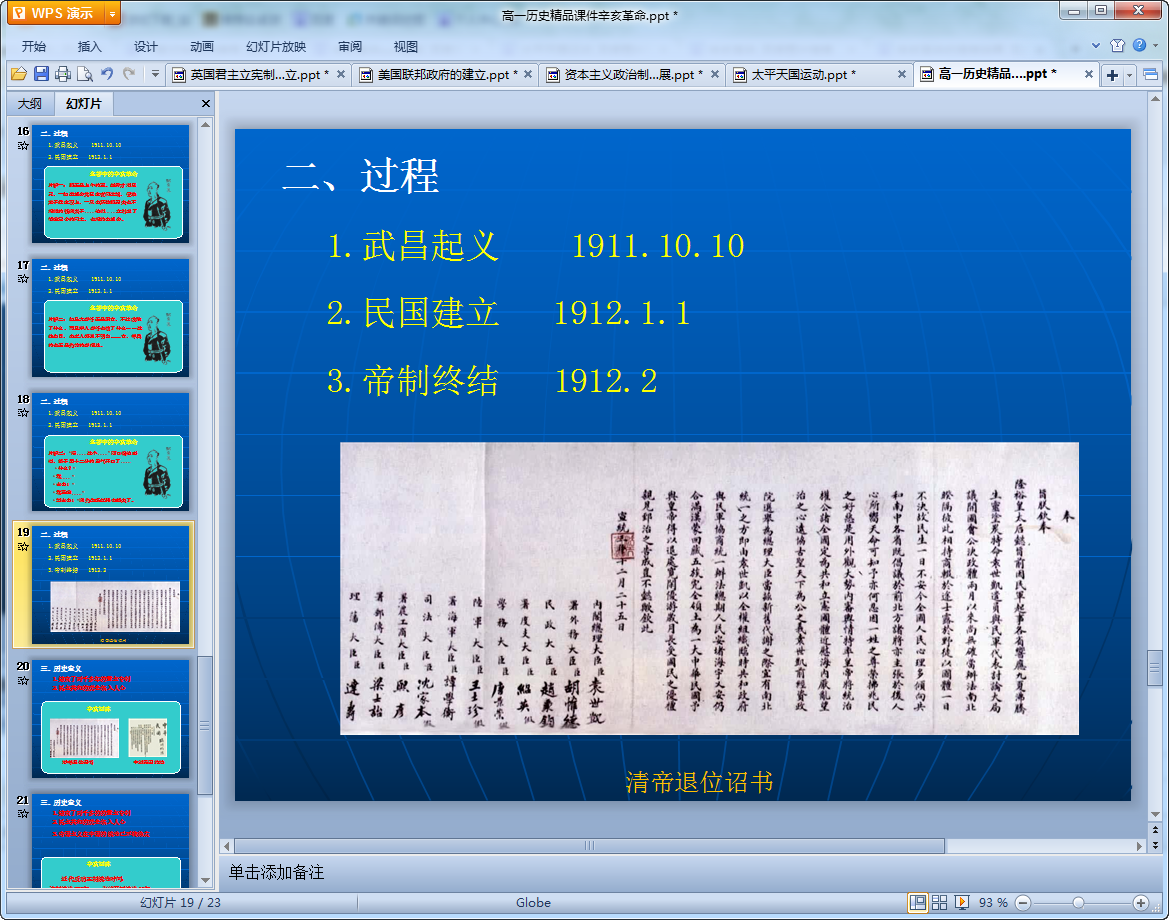Select slide 20 历史意义 thumbnail
This screenshot has width=1169, height=920.
tap(110, 719)
